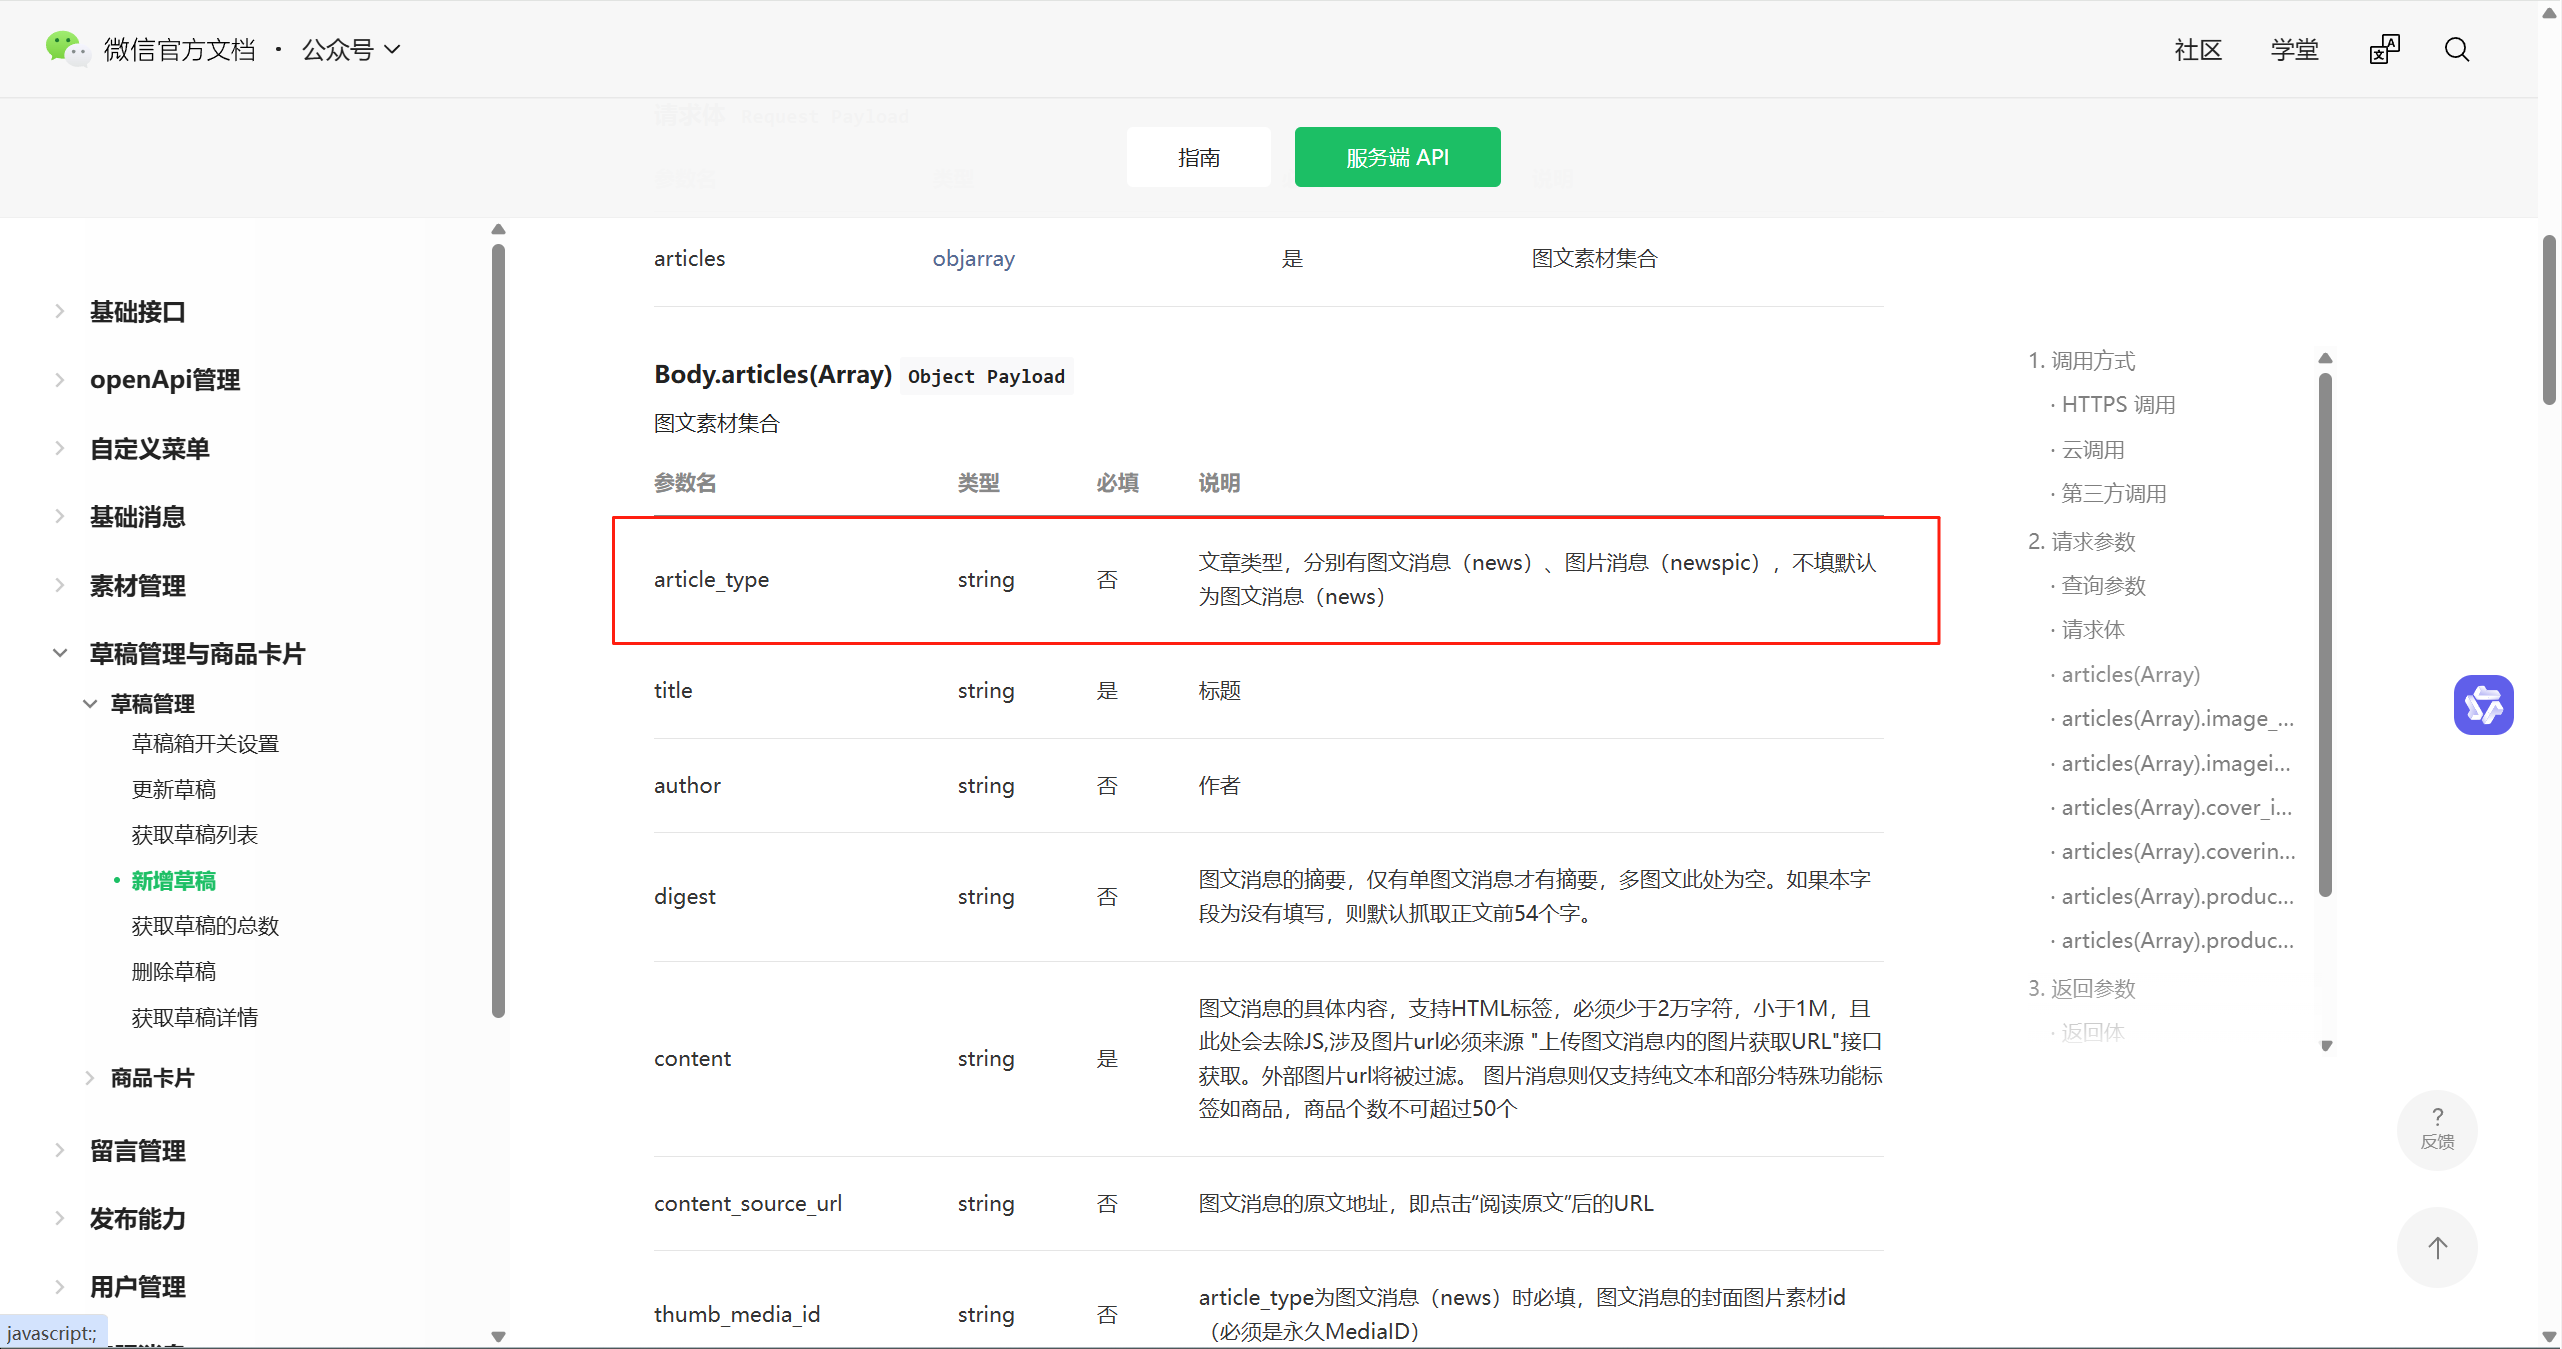Click the language translate icon
Image resolution: width=2562 pixels, height=1349 pixels.
[x=2384, y=50]
